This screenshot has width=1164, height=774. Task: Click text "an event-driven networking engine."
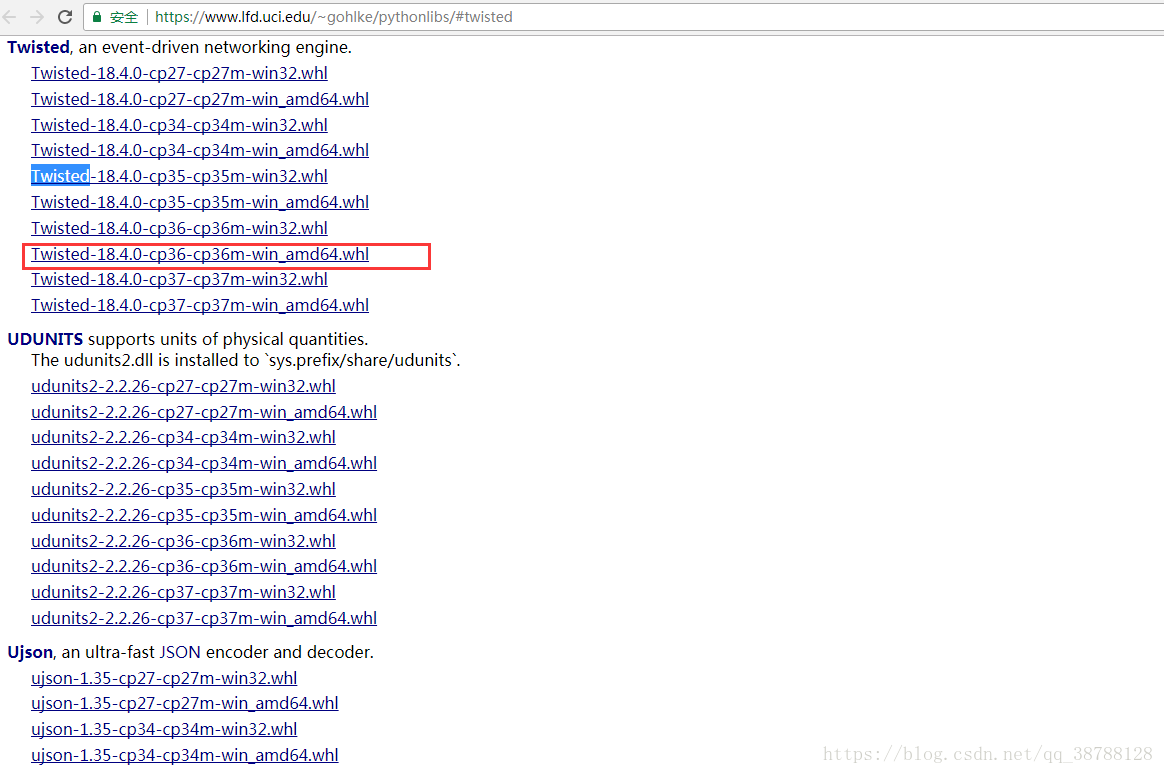click(215, 47)
